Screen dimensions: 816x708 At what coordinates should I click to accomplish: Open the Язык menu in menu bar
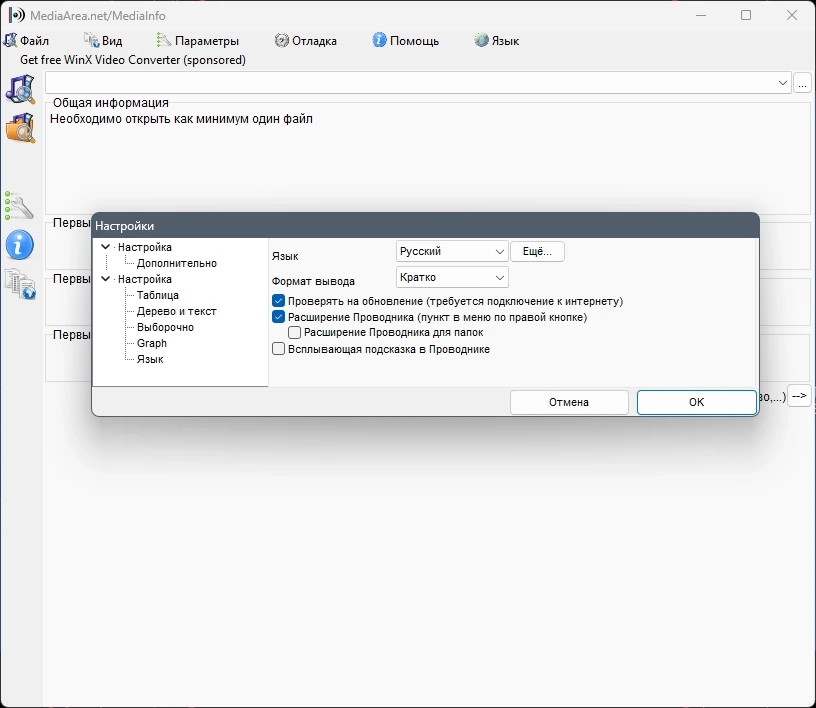click(x=497, y=41)
